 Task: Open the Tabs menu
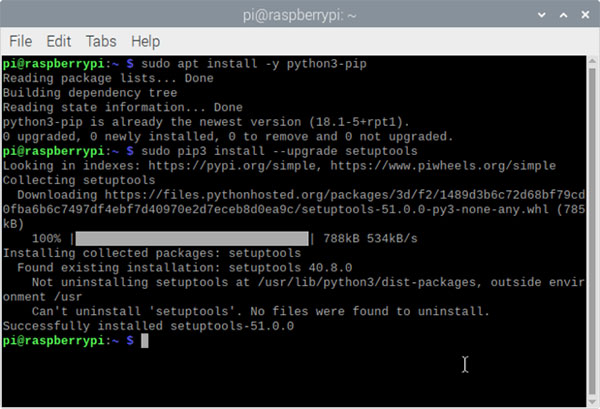(x=101, y=41)
